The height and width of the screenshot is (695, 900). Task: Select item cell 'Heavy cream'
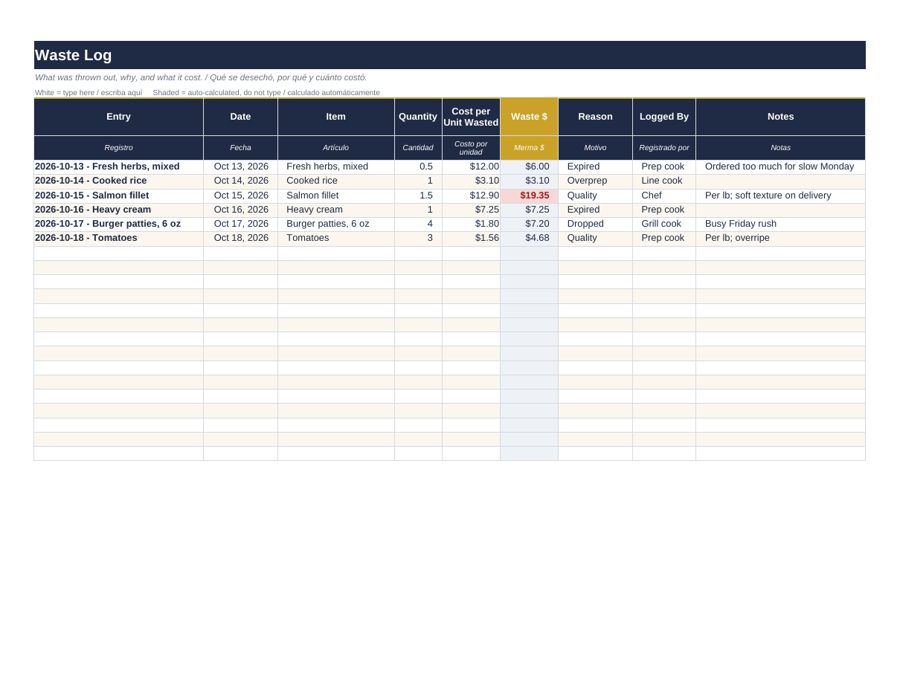click(336, 209)
